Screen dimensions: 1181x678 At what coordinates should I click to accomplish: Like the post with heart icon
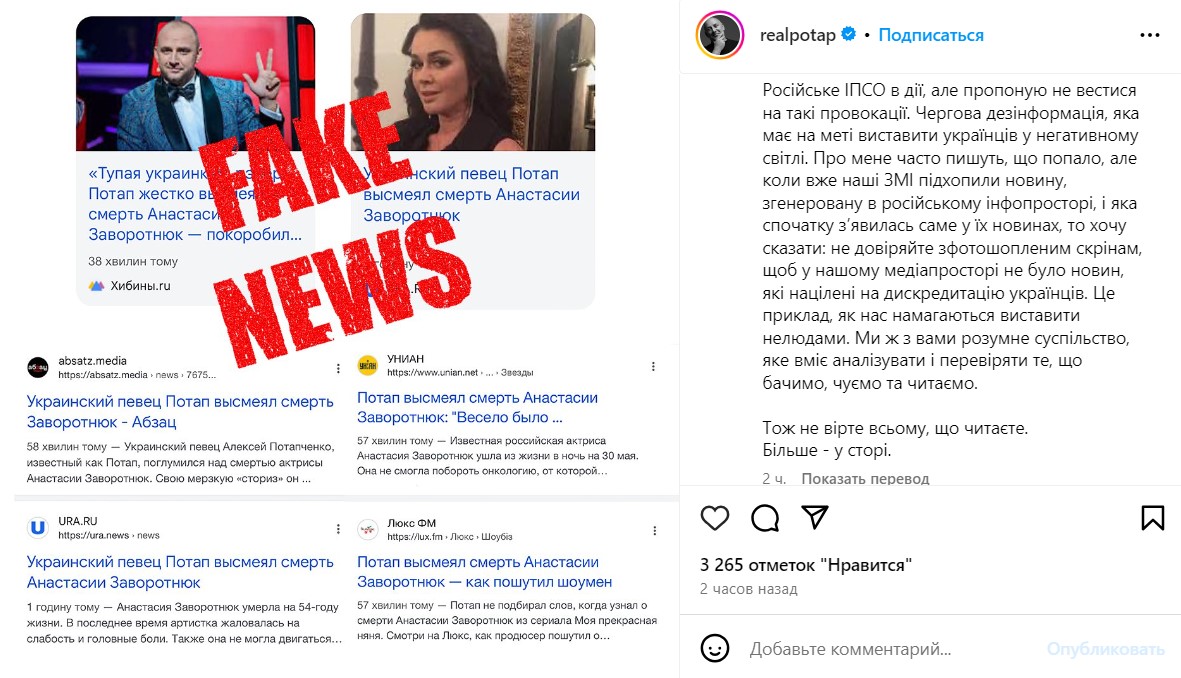point(715,518)
